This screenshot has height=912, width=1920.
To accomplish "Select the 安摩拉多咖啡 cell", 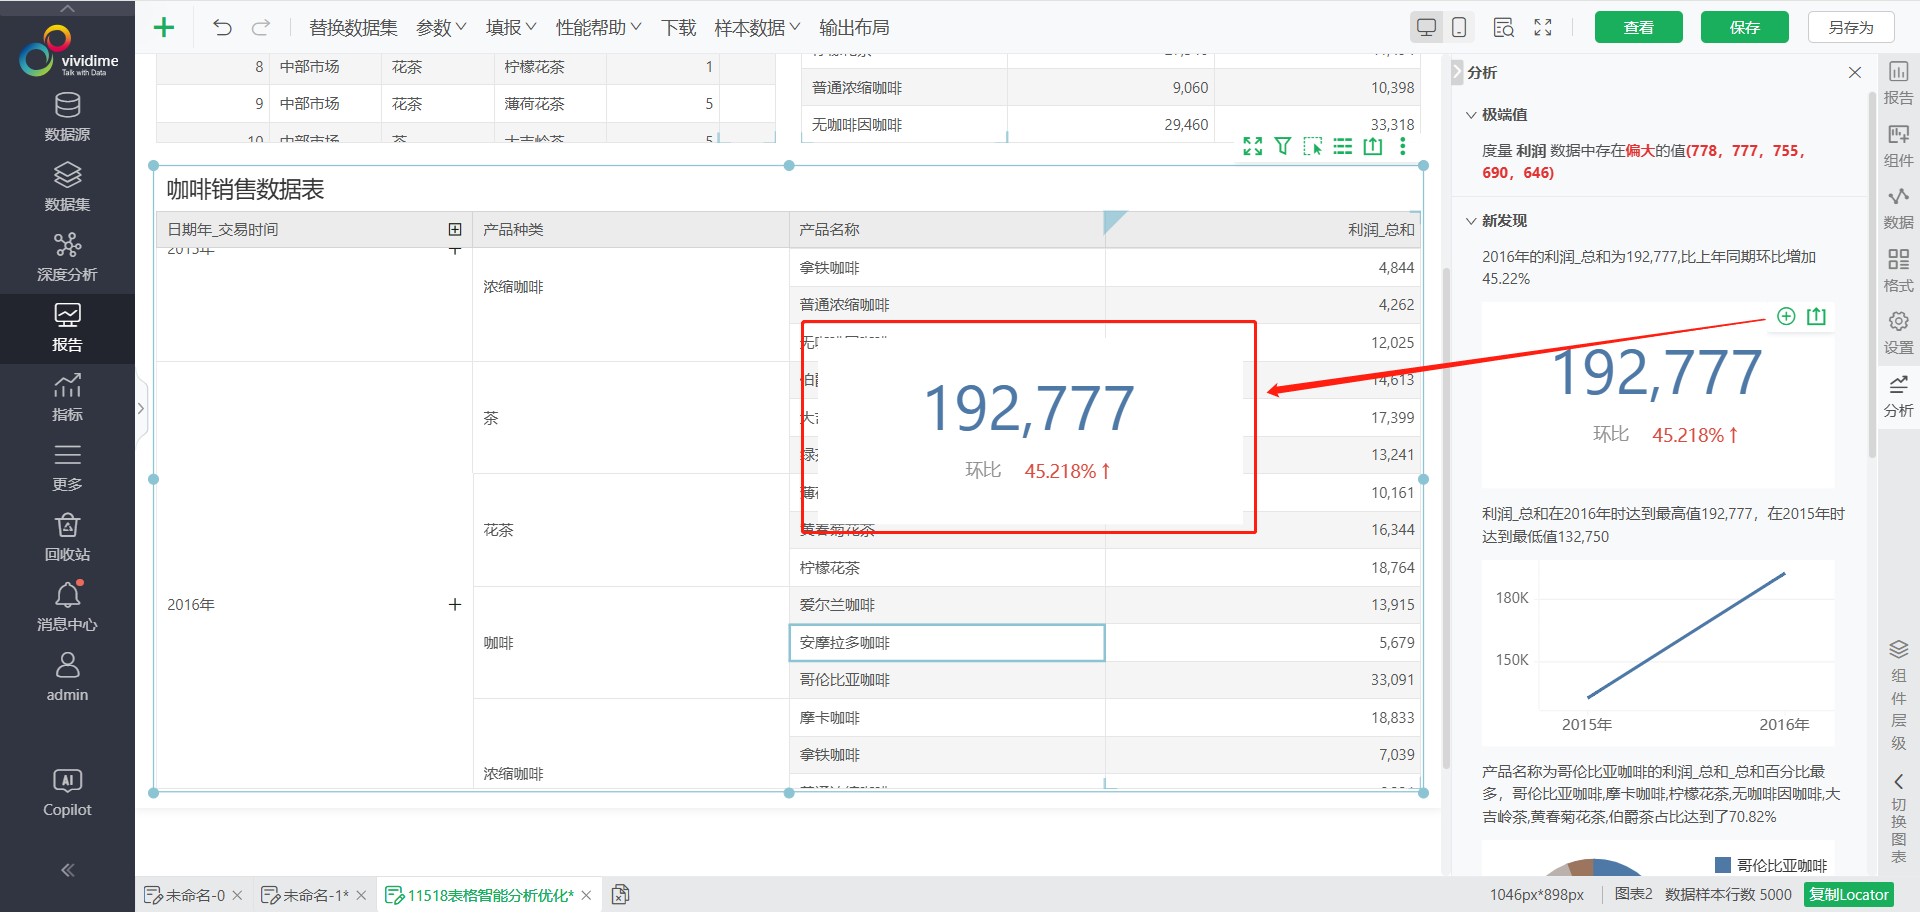I will click(x=947, y=643).
